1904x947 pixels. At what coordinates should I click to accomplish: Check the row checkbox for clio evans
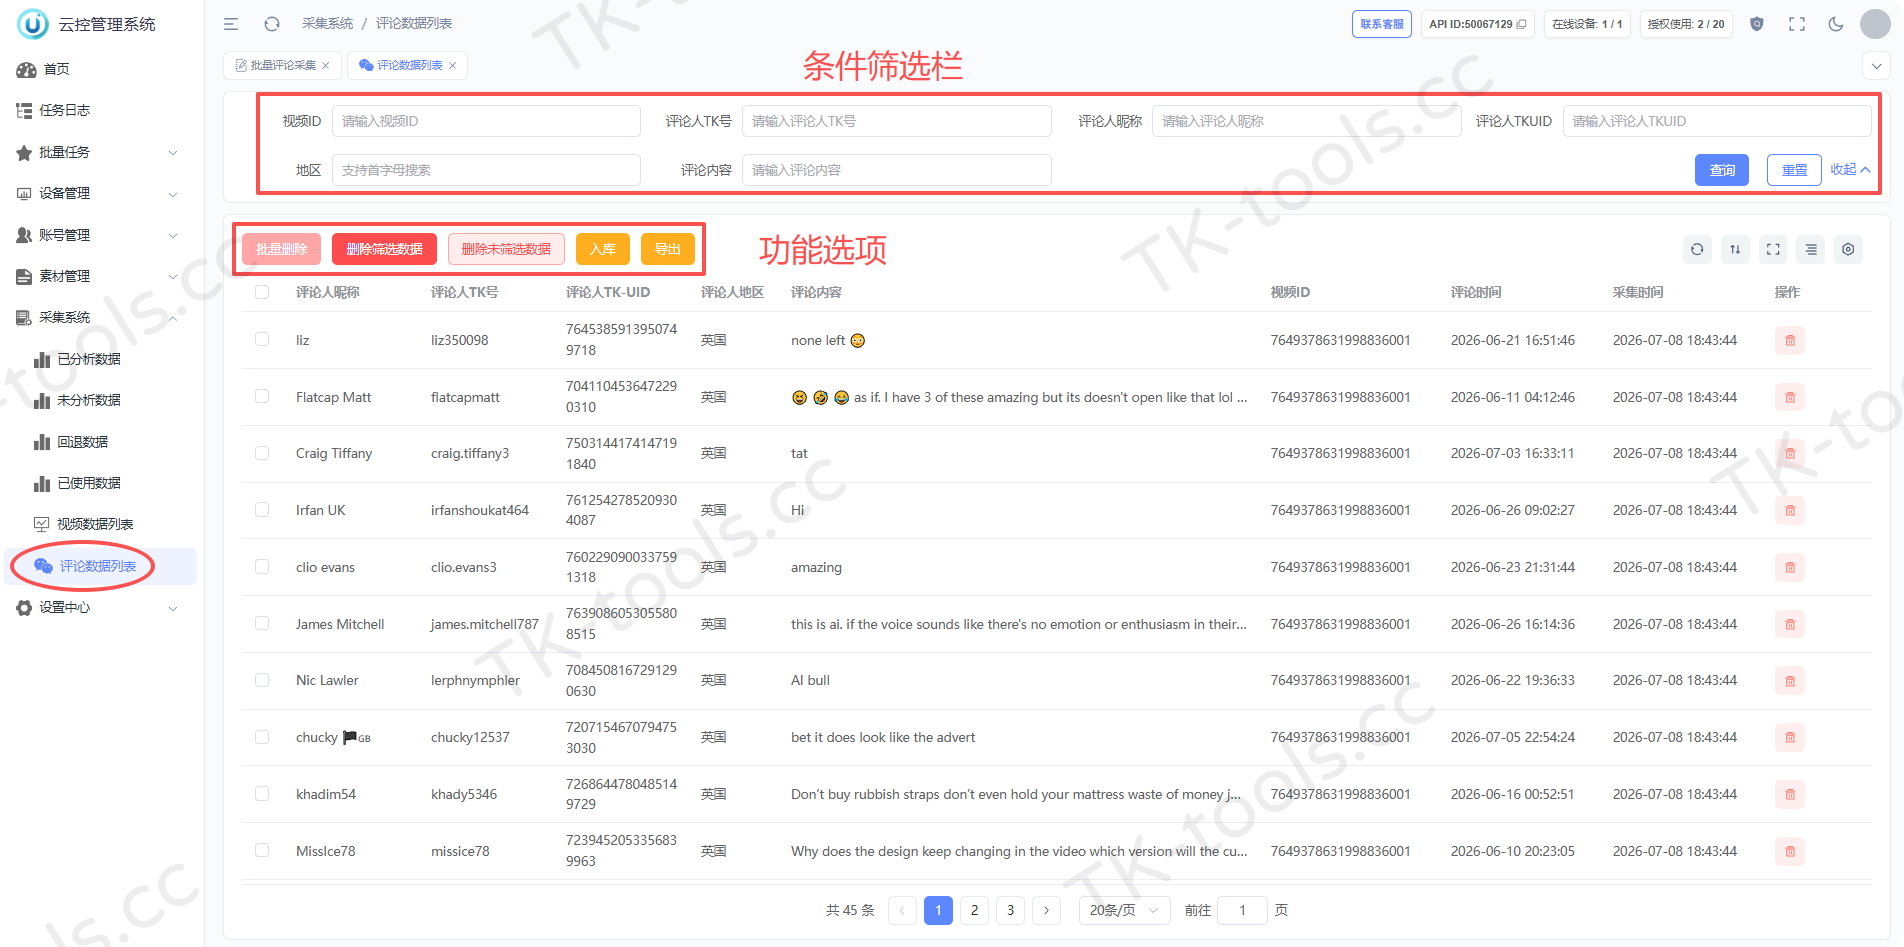coord(262,566)
